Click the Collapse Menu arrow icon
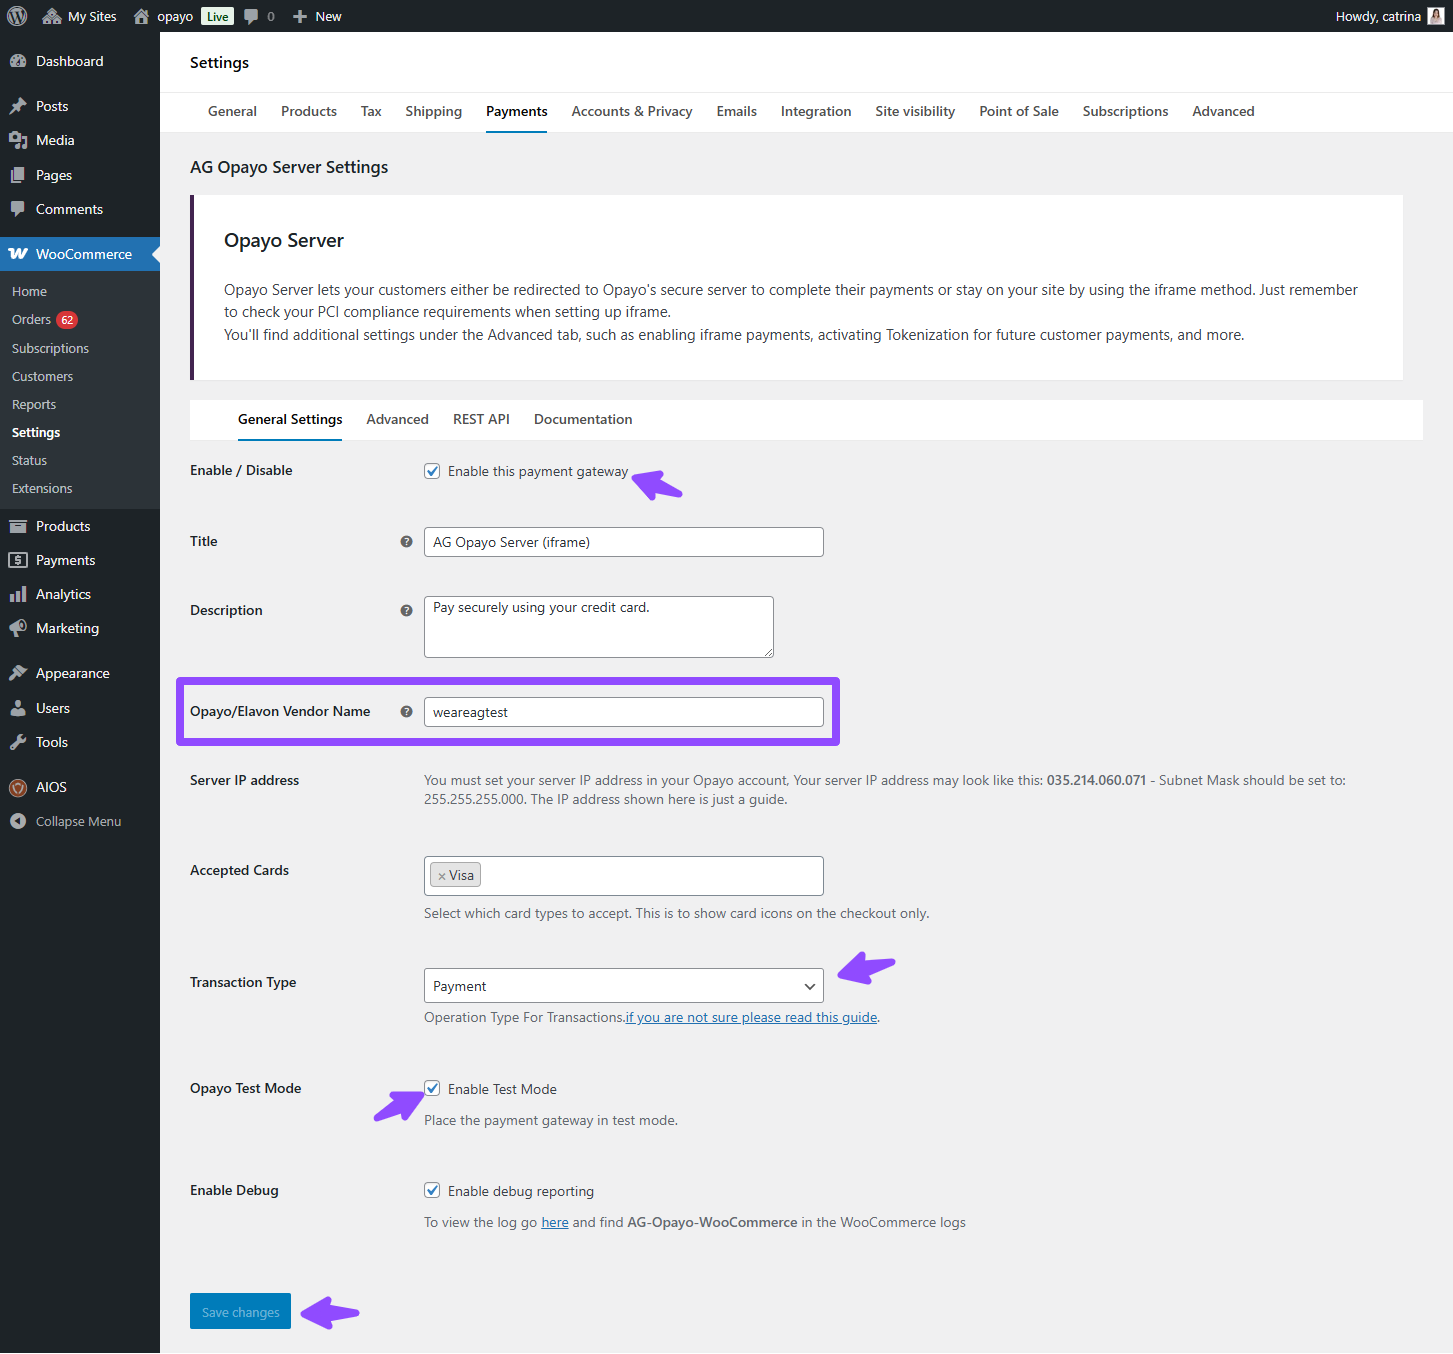 pos(18,821)
